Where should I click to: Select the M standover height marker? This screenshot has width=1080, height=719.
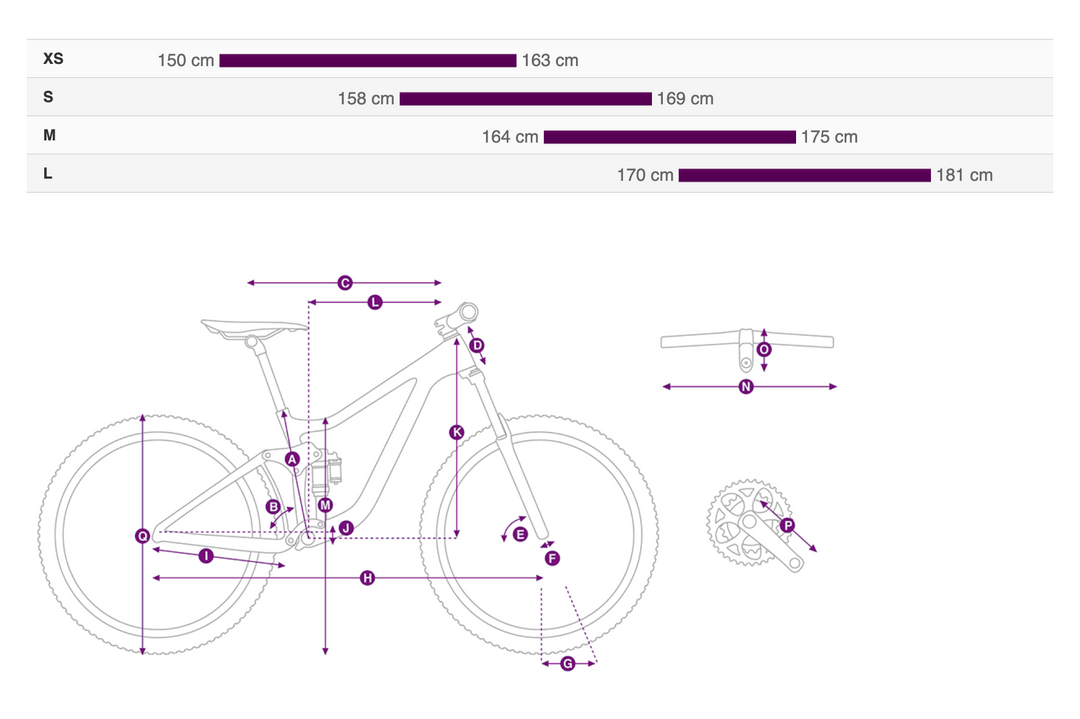[325, 506]
